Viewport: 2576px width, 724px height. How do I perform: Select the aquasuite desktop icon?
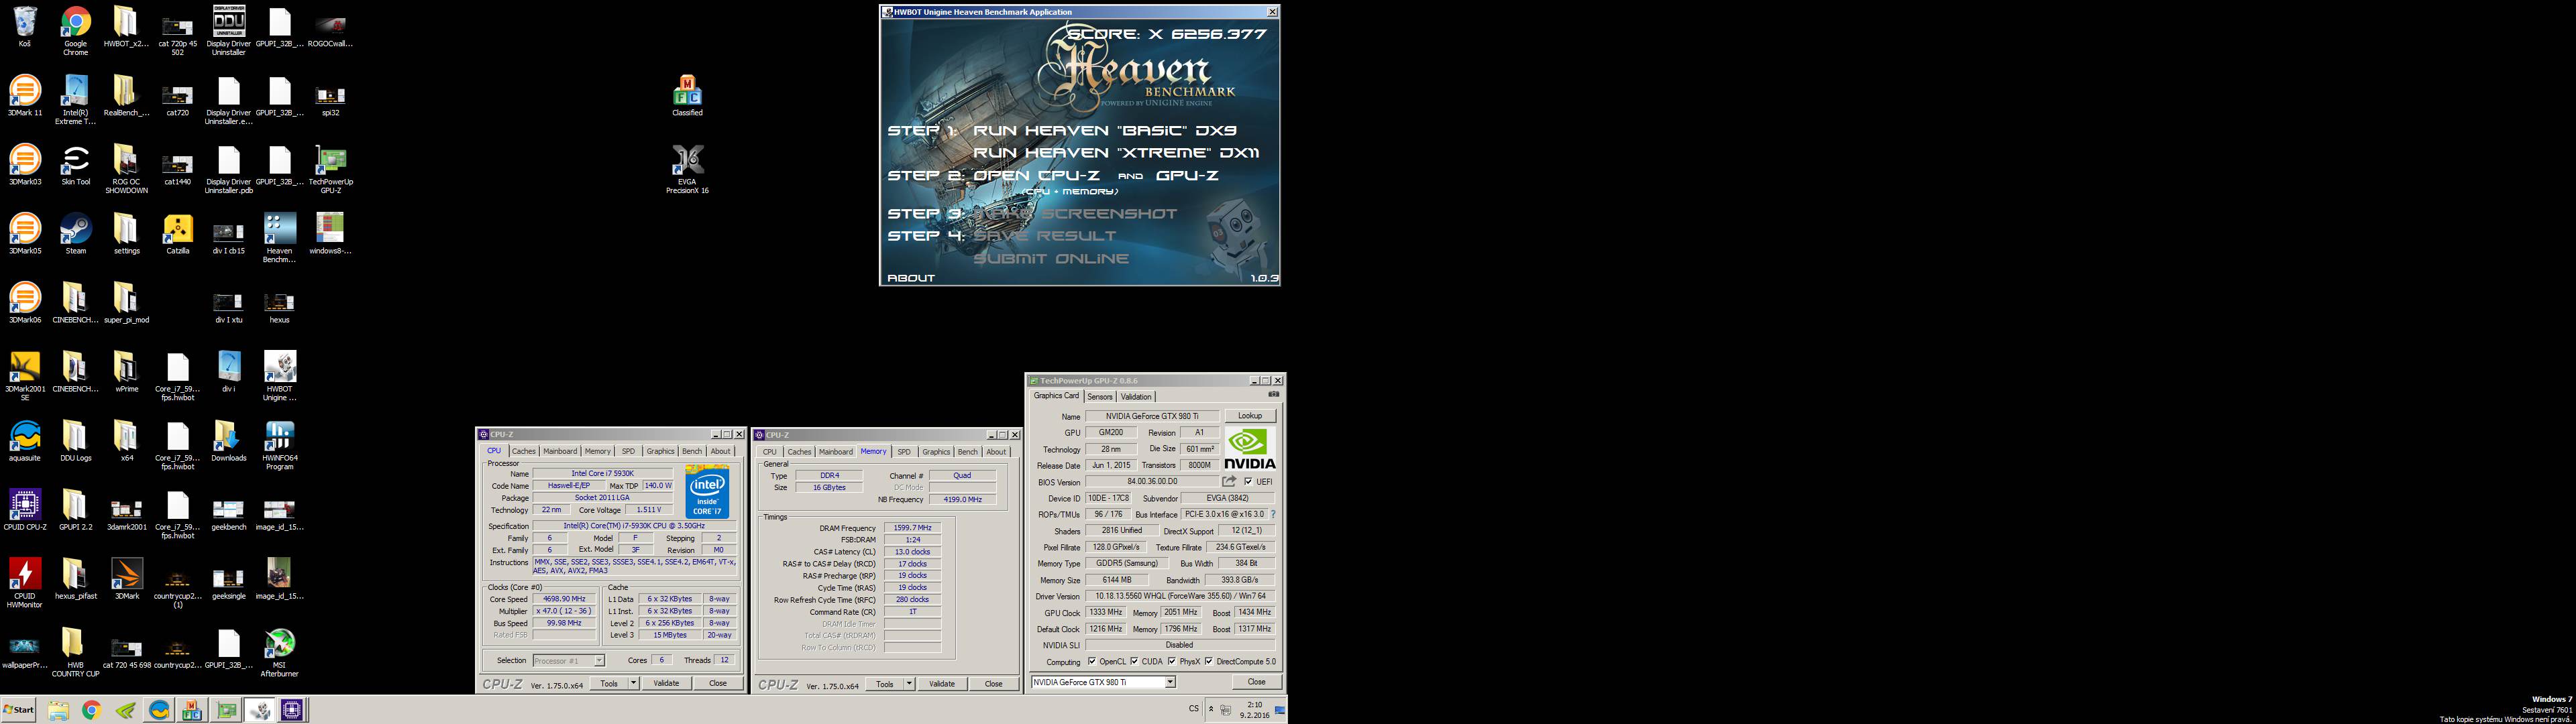(25, 441)
